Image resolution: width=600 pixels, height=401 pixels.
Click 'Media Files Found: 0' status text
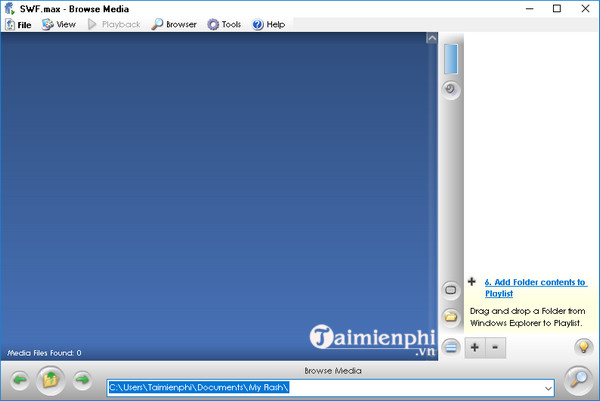(44, 353)
